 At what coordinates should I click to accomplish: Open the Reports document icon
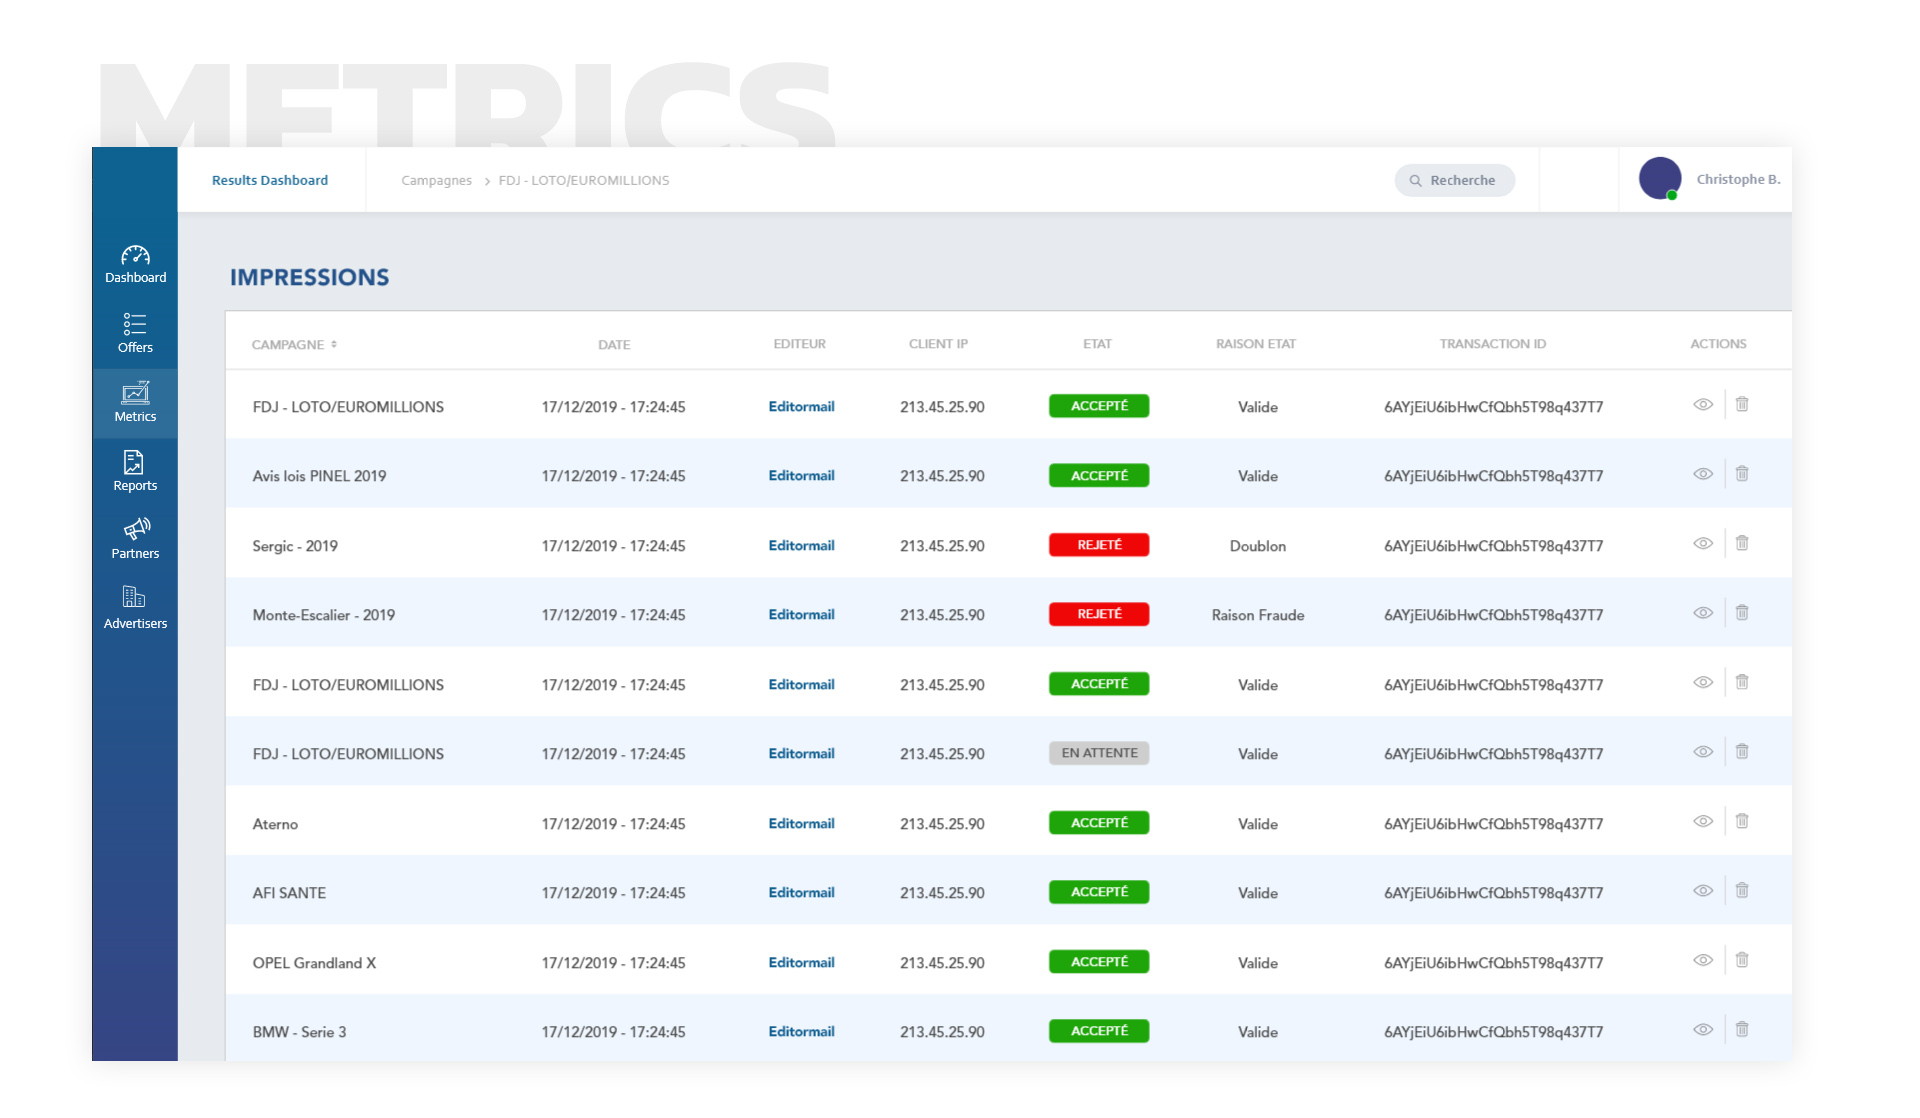tap(134, 462)
